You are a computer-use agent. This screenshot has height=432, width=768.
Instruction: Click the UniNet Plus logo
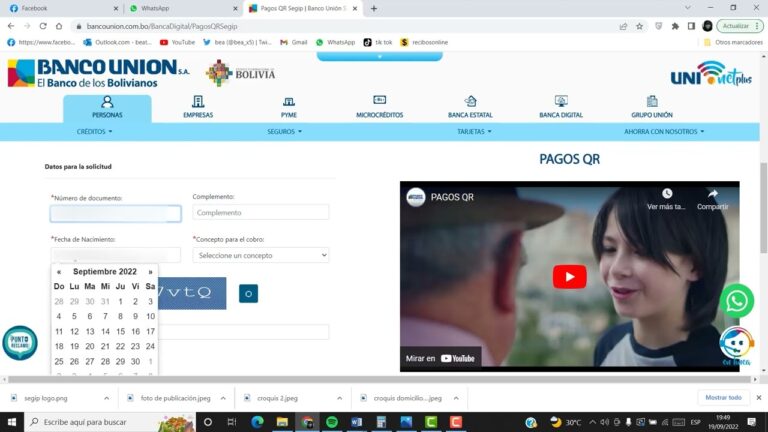tap(711, 73)
